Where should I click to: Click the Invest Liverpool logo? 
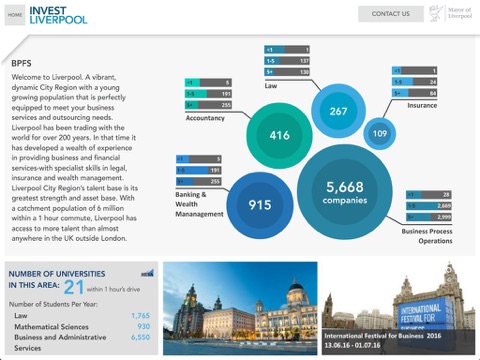(58, 15)
